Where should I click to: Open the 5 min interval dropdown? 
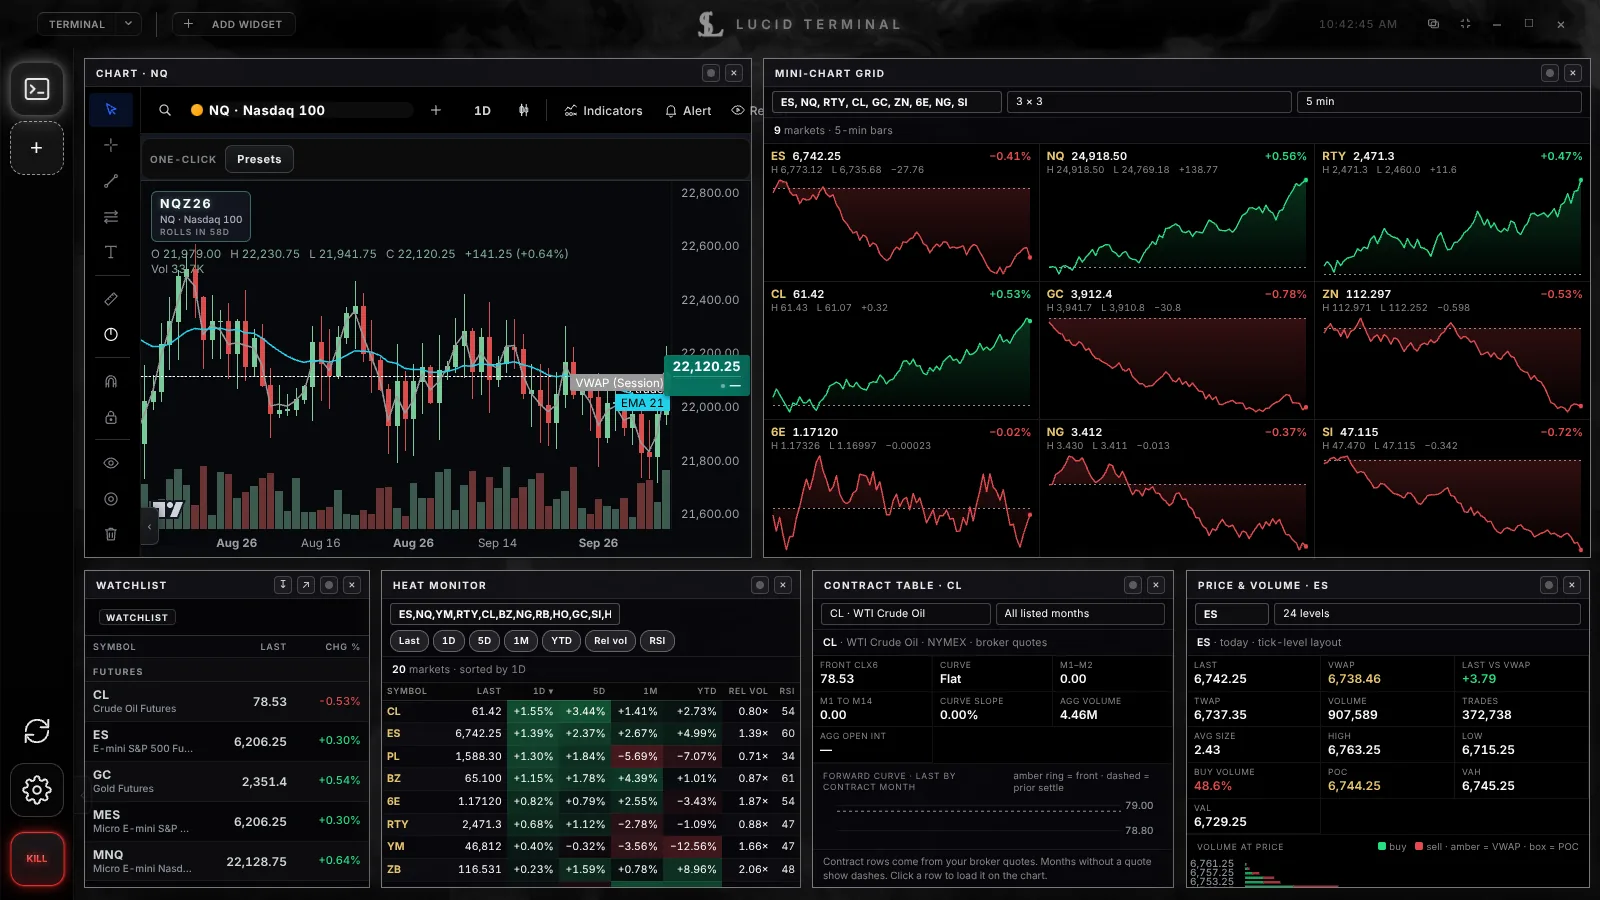(x=1439, y=102)
